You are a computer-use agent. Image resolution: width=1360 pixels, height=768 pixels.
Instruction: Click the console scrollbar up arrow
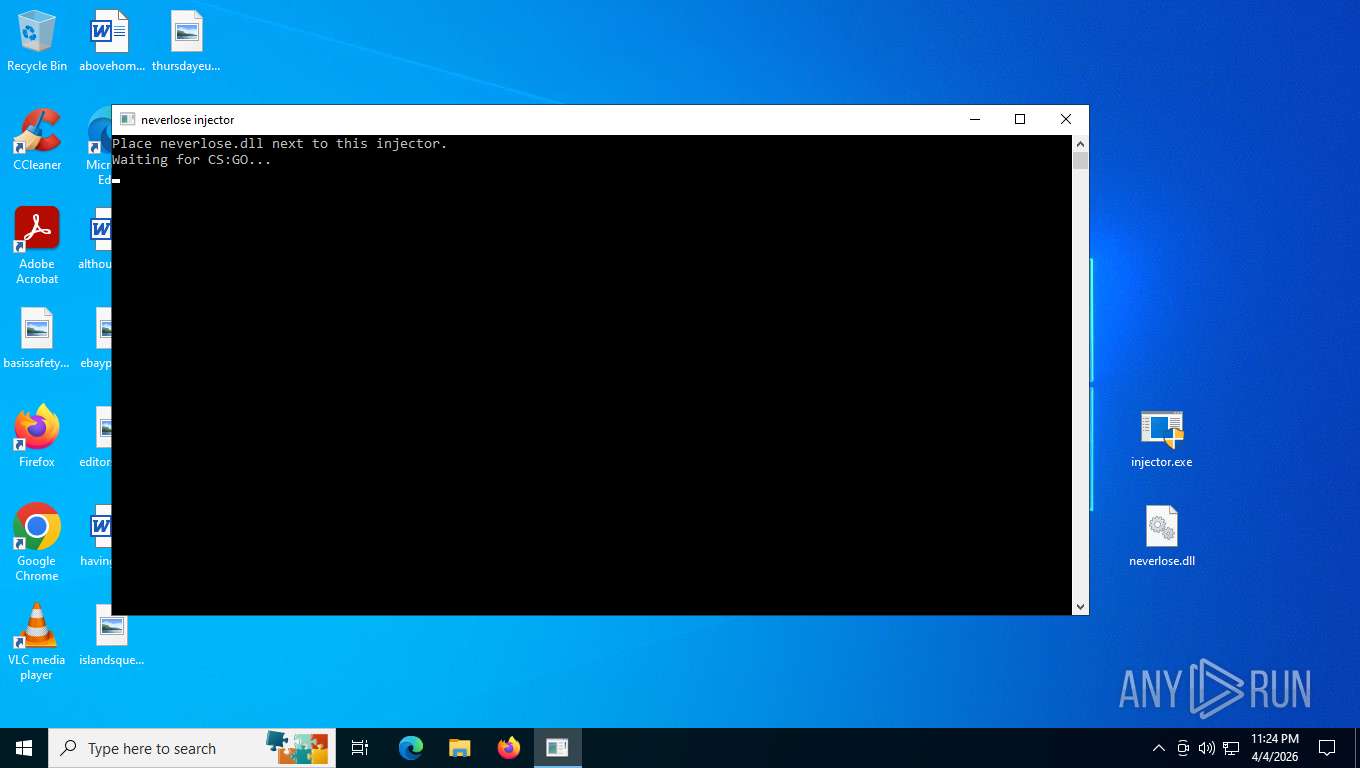tap(1080, 144)
